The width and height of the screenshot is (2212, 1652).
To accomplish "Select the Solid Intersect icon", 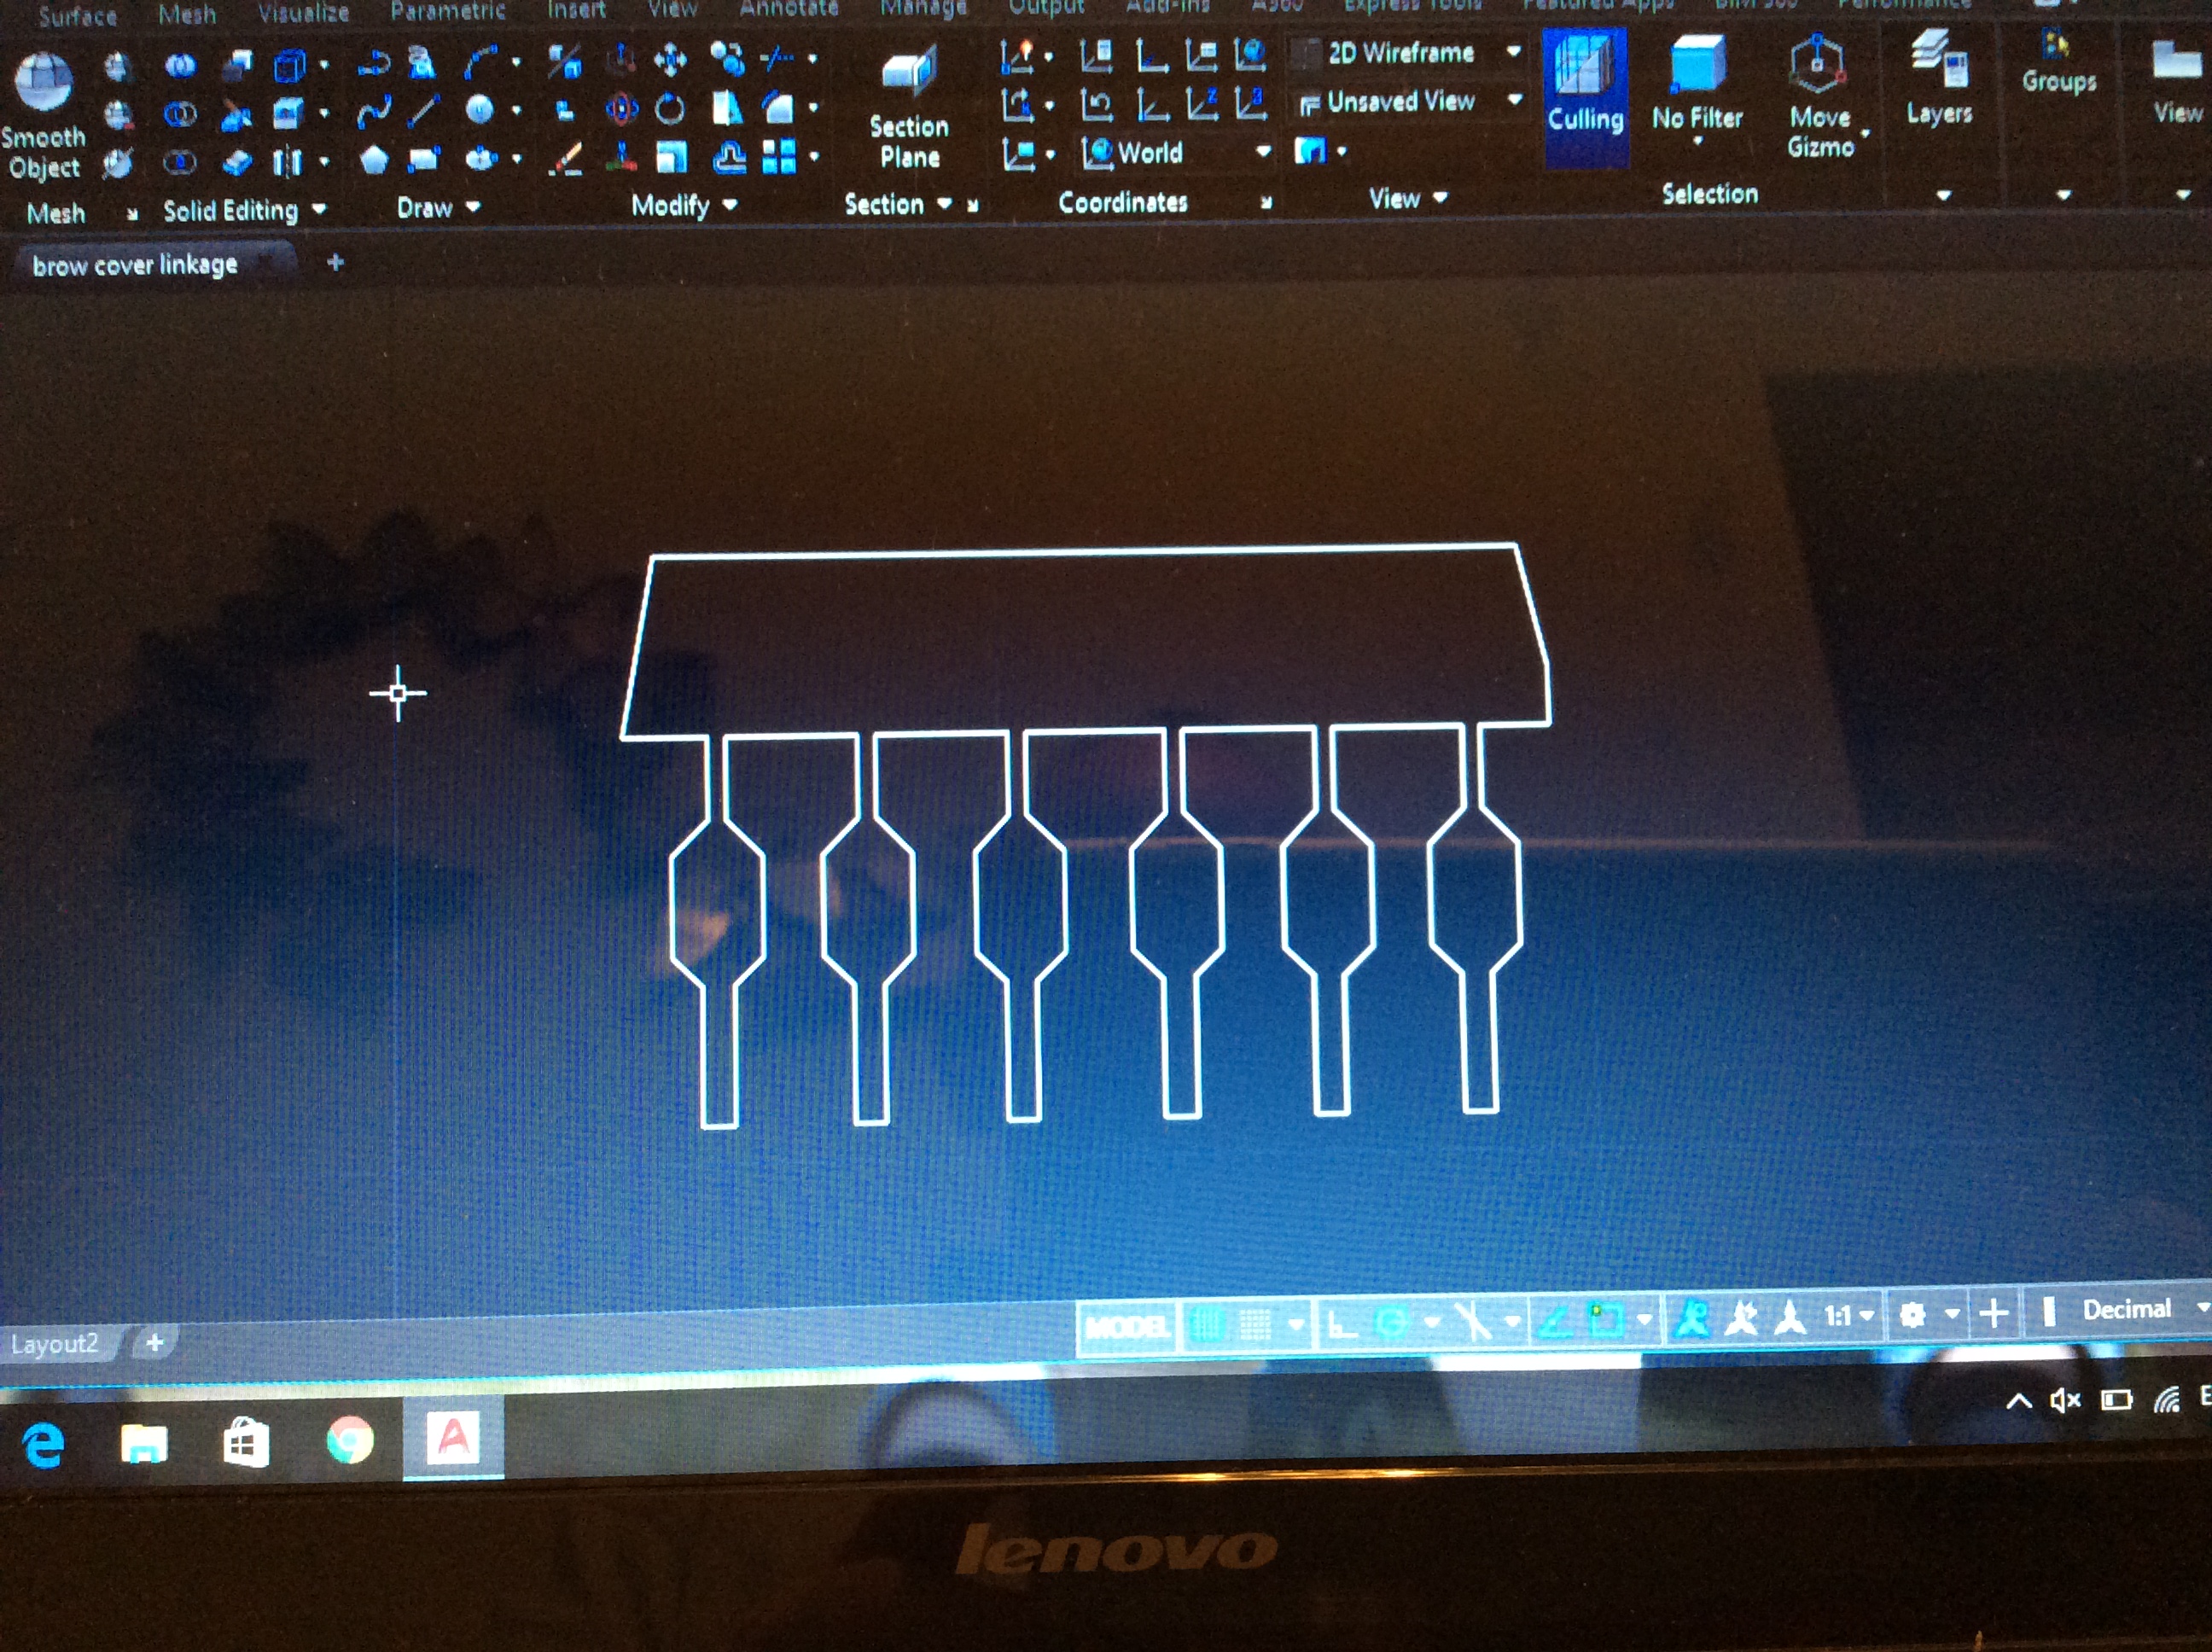I will pos(181,161).
